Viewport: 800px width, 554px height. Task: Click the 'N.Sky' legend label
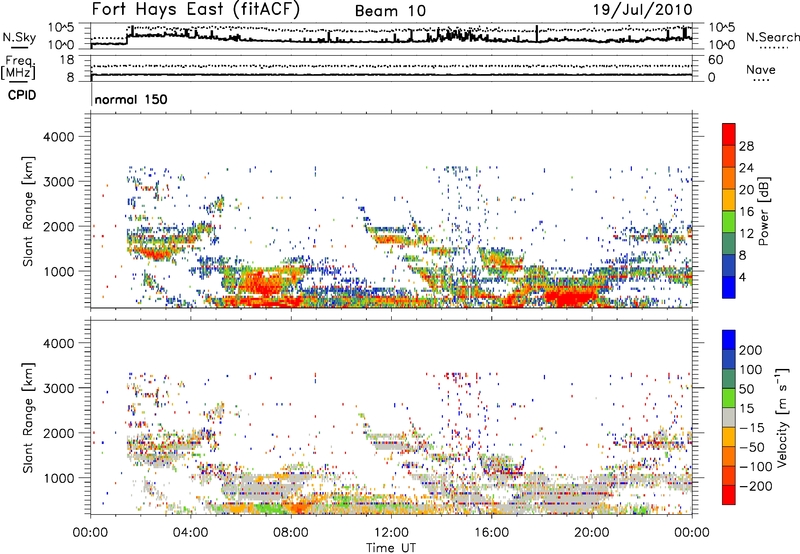pyautogui.click(x=19, y=37)
